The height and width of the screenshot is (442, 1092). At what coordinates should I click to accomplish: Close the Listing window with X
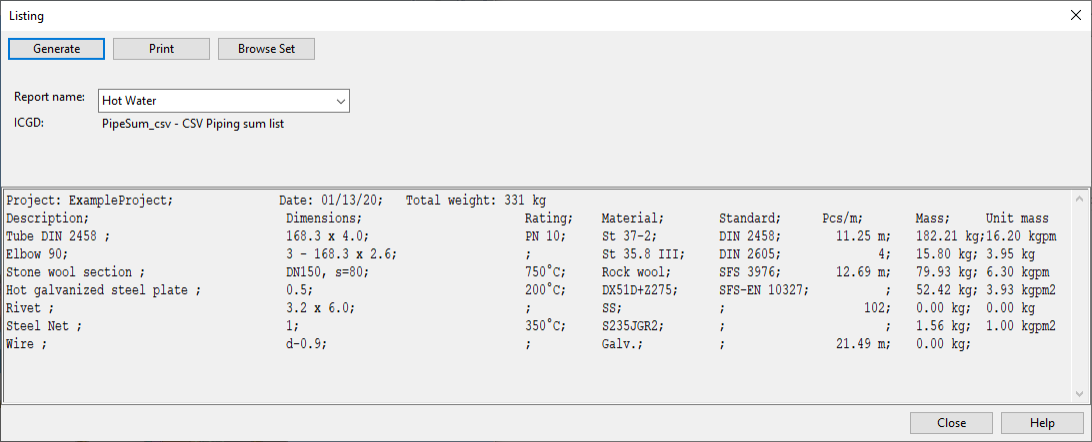click(x=1074, y=16)
